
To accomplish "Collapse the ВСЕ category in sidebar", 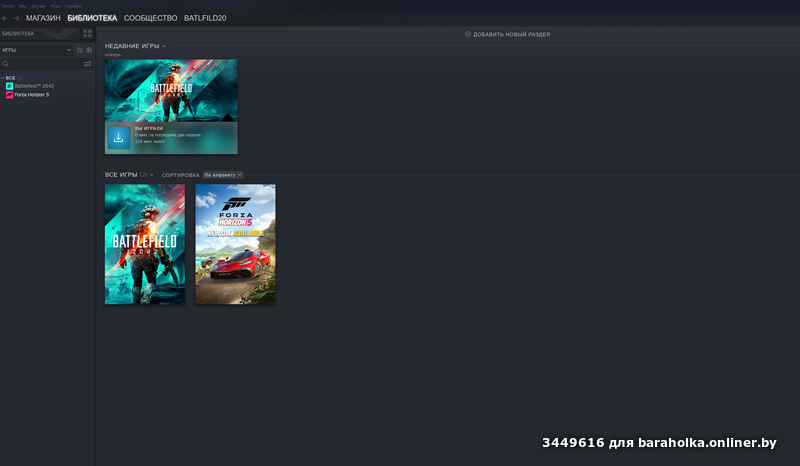I will point(3,78).
